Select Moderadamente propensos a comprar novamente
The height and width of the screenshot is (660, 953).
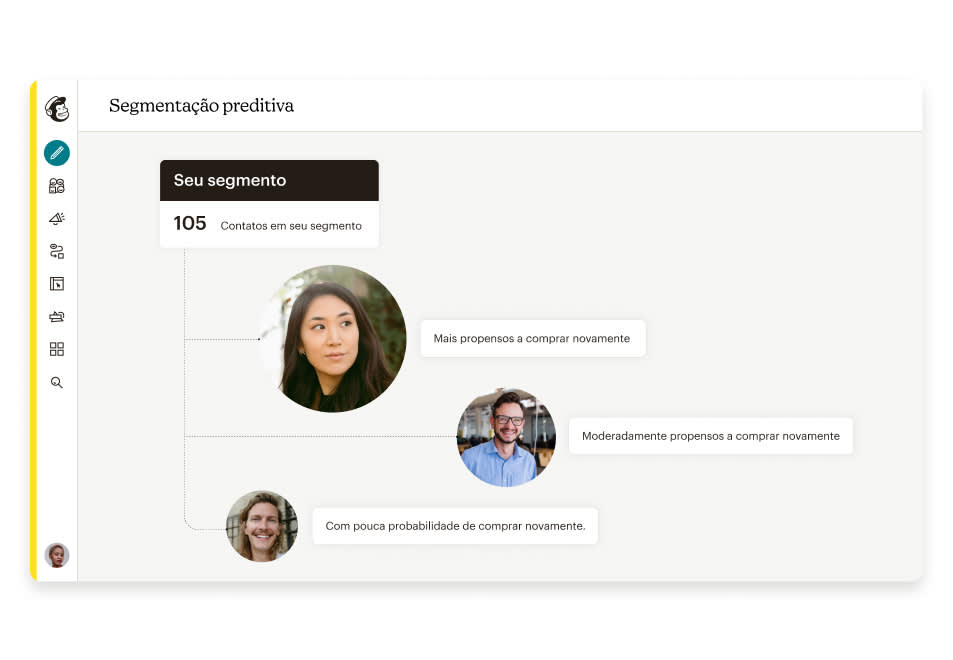(x=710, y=436)
